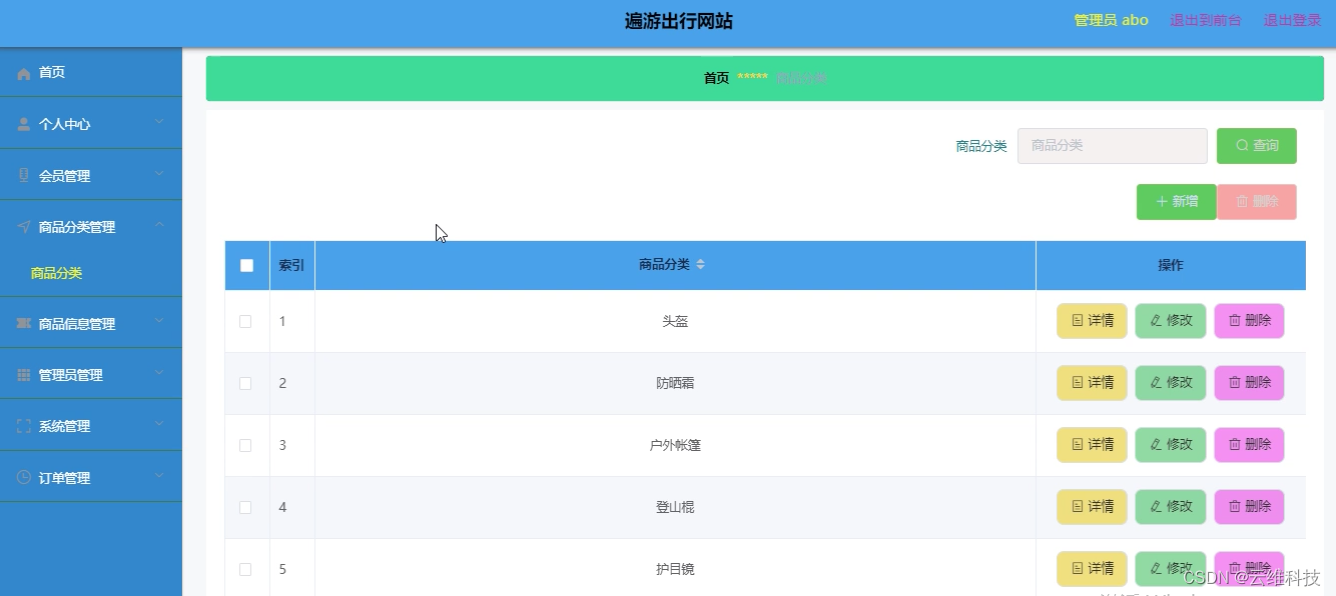The width and height of the screenshot is (1336, 596).
Task: Click the cell text 户外帐篷
Action: point(675,445)
